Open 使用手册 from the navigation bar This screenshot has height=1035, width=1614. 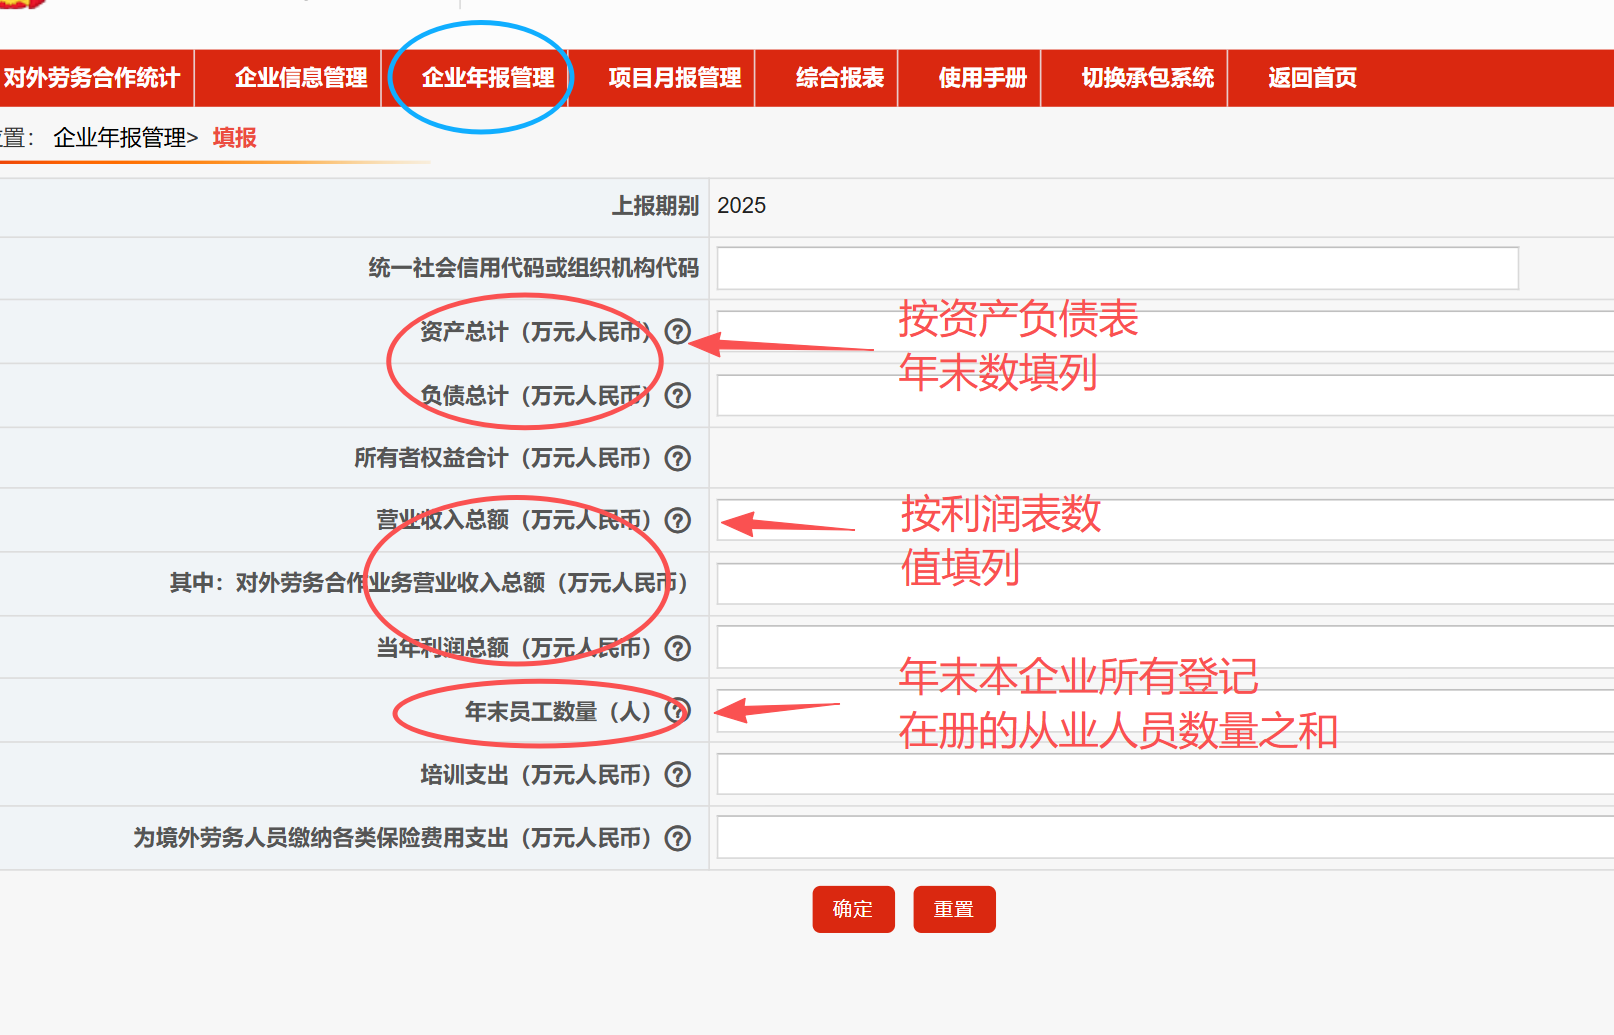pos(982,78)
